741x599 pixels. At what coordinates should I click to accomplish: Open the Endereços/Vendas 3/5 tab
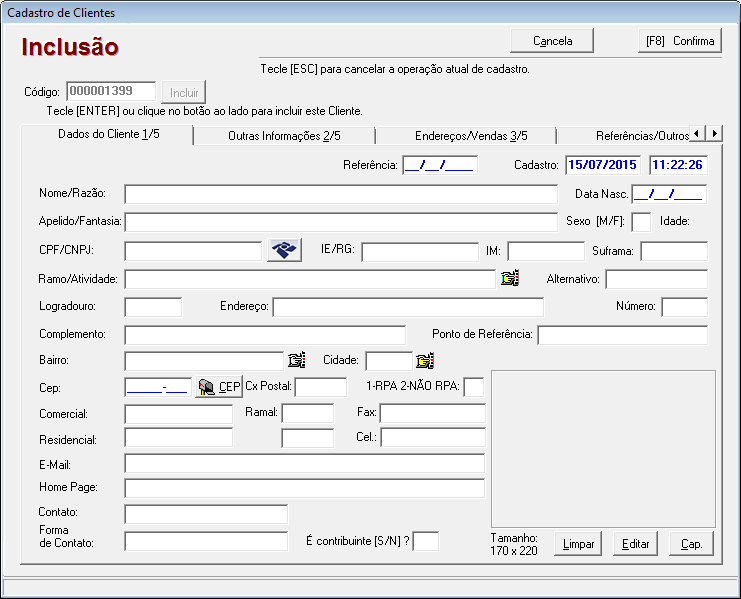465,136
